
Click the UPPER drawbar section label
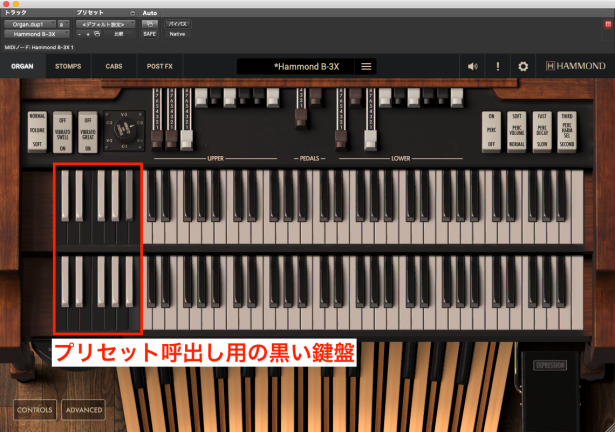[215, 159]
